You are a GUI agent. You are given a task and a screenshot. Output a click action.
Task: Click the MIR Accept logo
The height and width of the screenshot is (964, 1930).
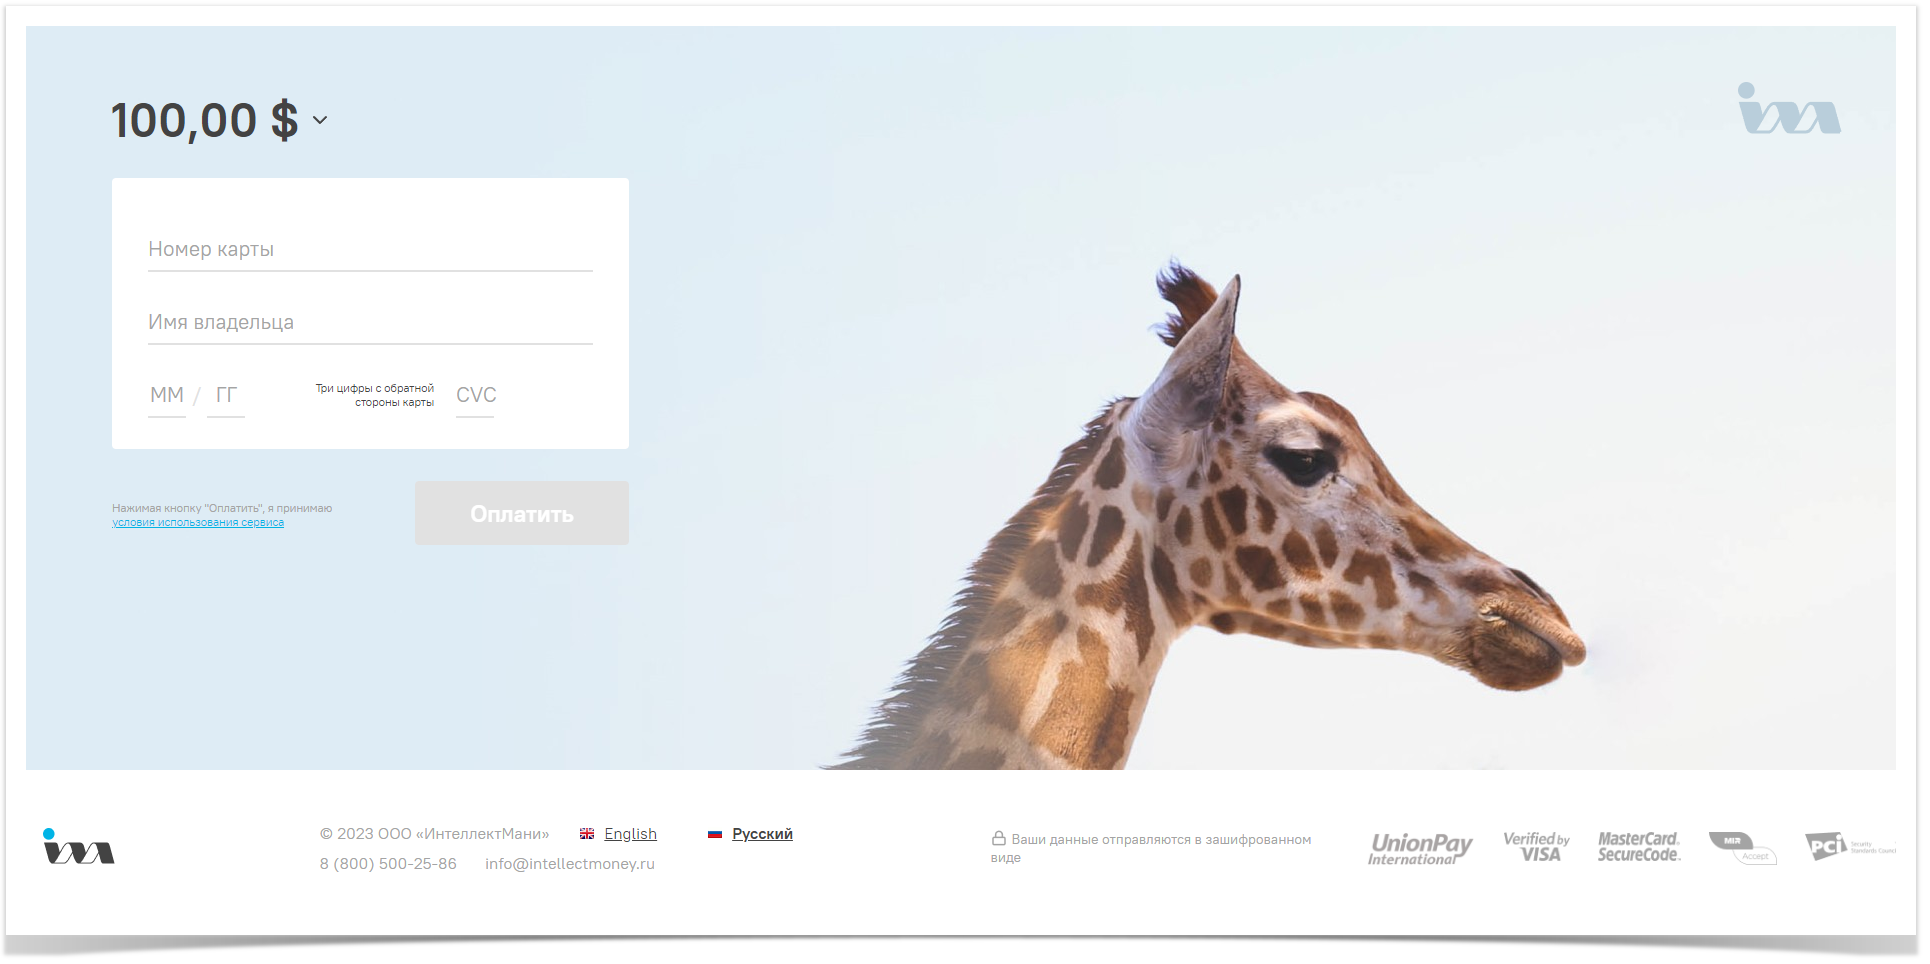[x=1742, y=848]
